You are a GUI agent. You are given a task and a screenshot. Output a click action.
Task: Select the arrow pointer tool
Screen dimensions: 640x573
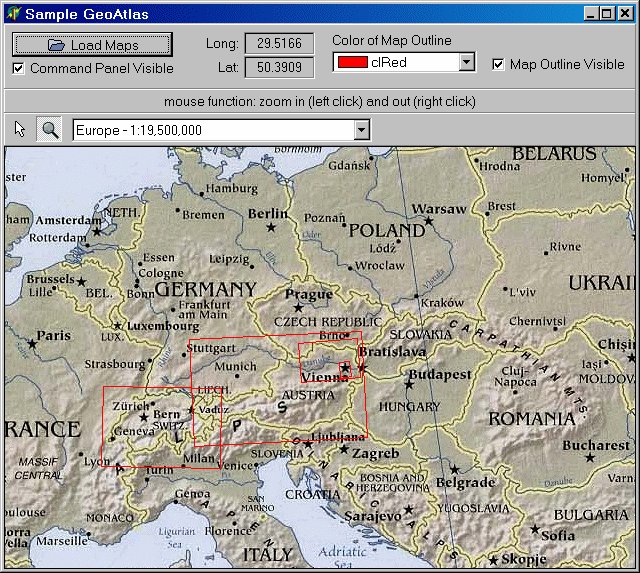(x=22, y=129)
